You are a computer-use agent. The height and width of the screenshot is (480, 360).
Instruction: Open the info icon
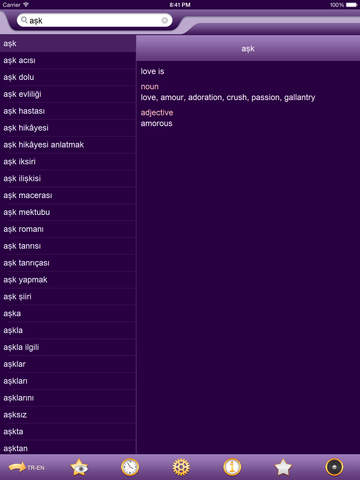232,467
